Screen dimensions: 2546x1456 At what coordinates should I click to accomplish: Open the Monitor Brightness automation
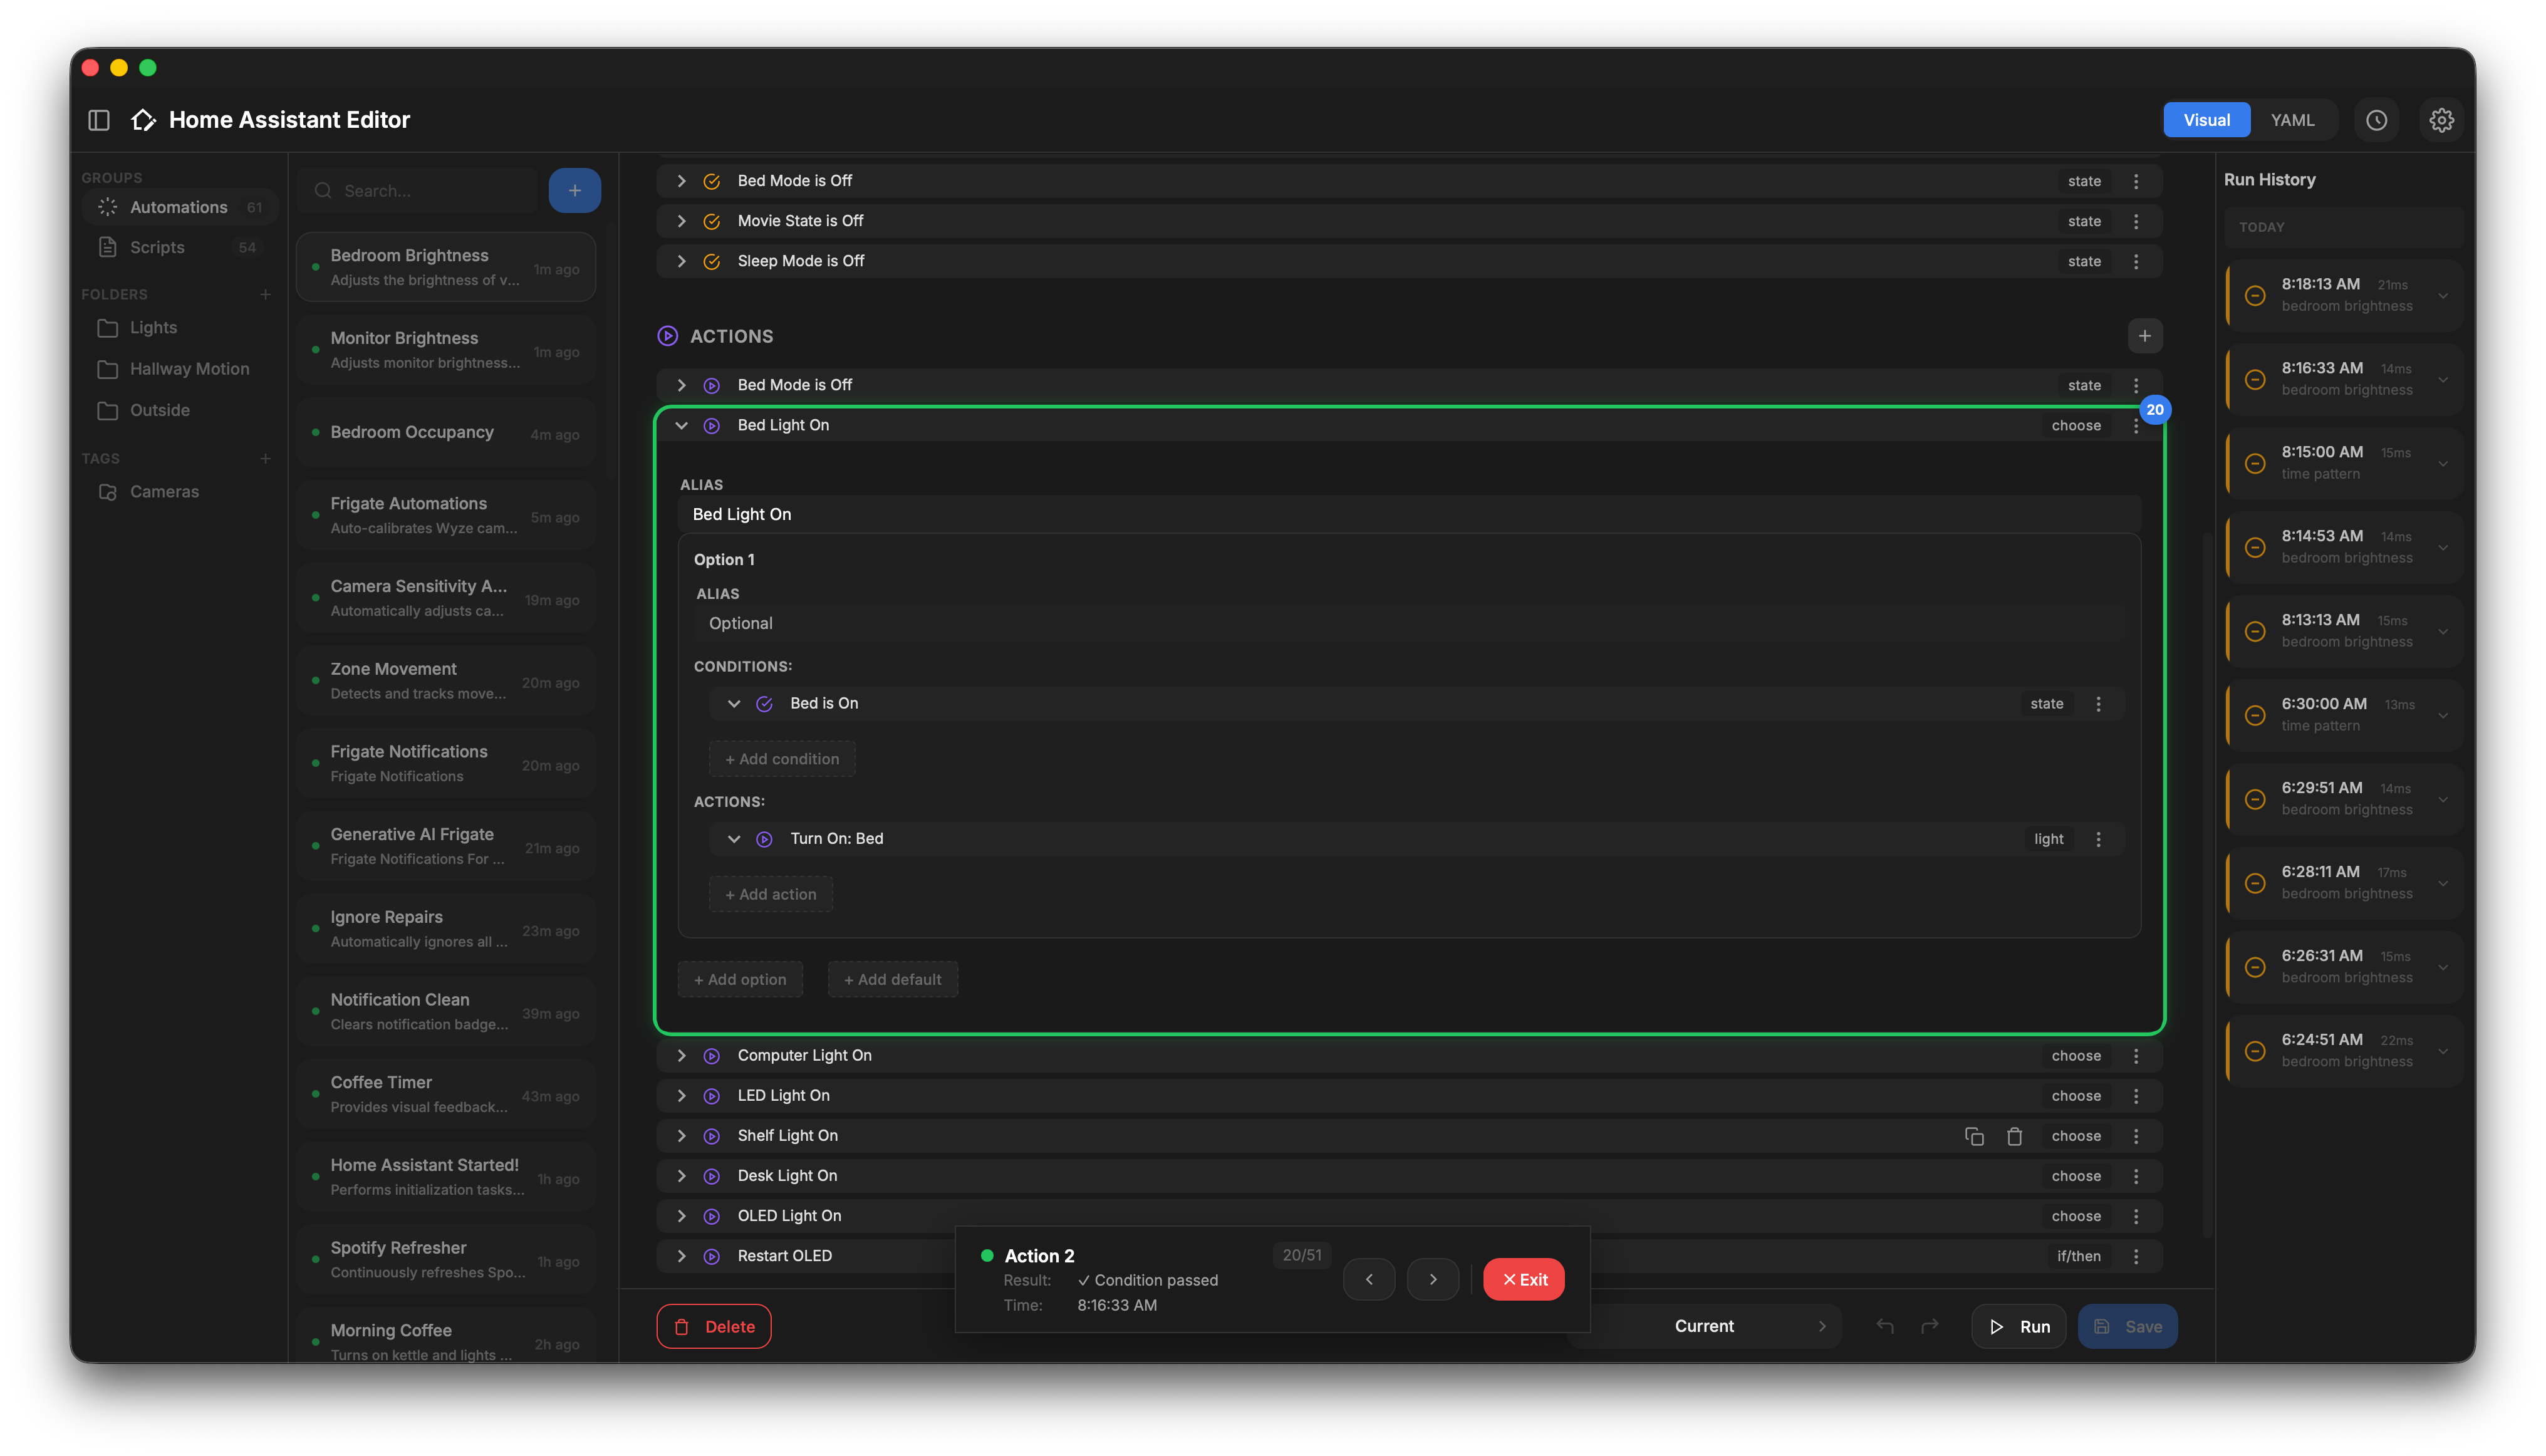[x=446, y=350]
